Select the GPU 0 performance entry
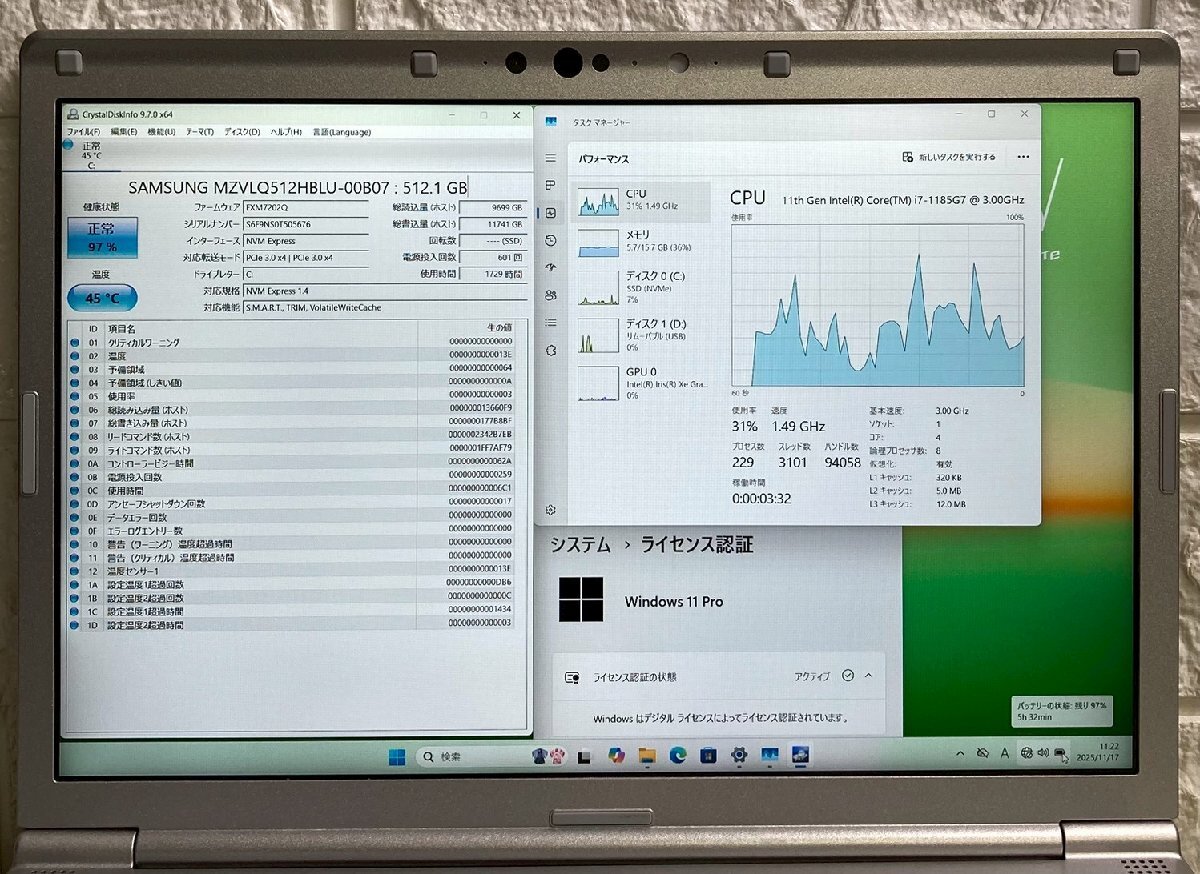Image resolution: width=1200 pixels, height=874 pixels. pos(642,383)
